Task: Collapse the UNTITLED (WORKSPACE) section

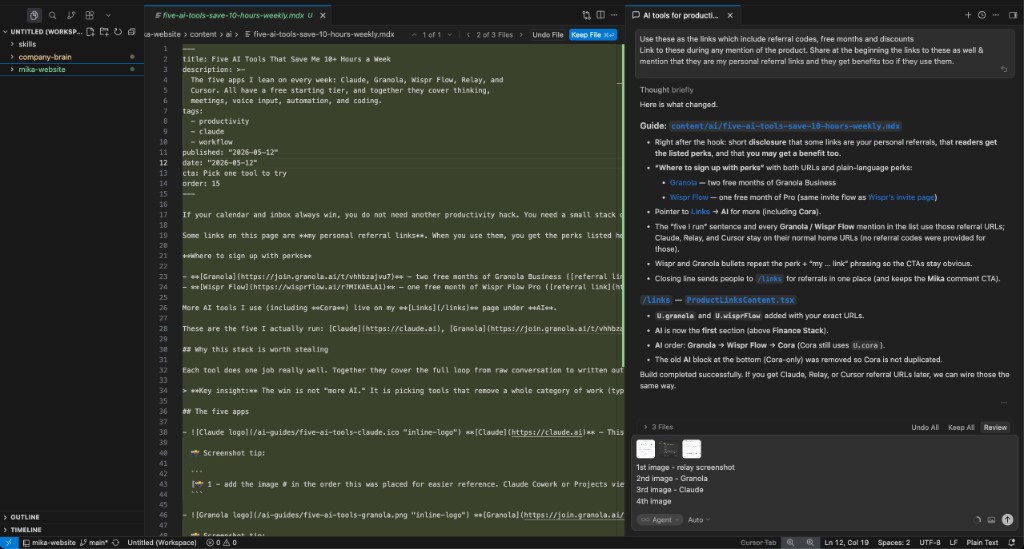Action: pos(43,31)
